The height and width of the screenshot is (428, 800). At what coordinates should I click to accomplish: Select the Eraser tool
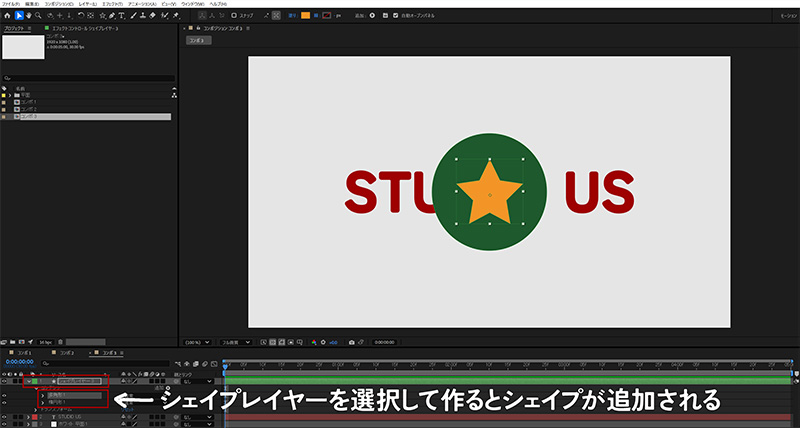coord(152,16)
